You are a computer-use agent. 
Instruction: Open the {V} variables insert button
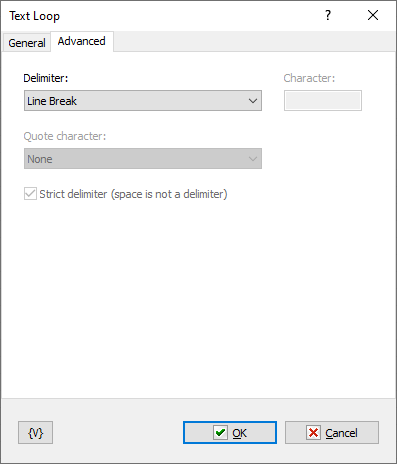pos(35,433)
